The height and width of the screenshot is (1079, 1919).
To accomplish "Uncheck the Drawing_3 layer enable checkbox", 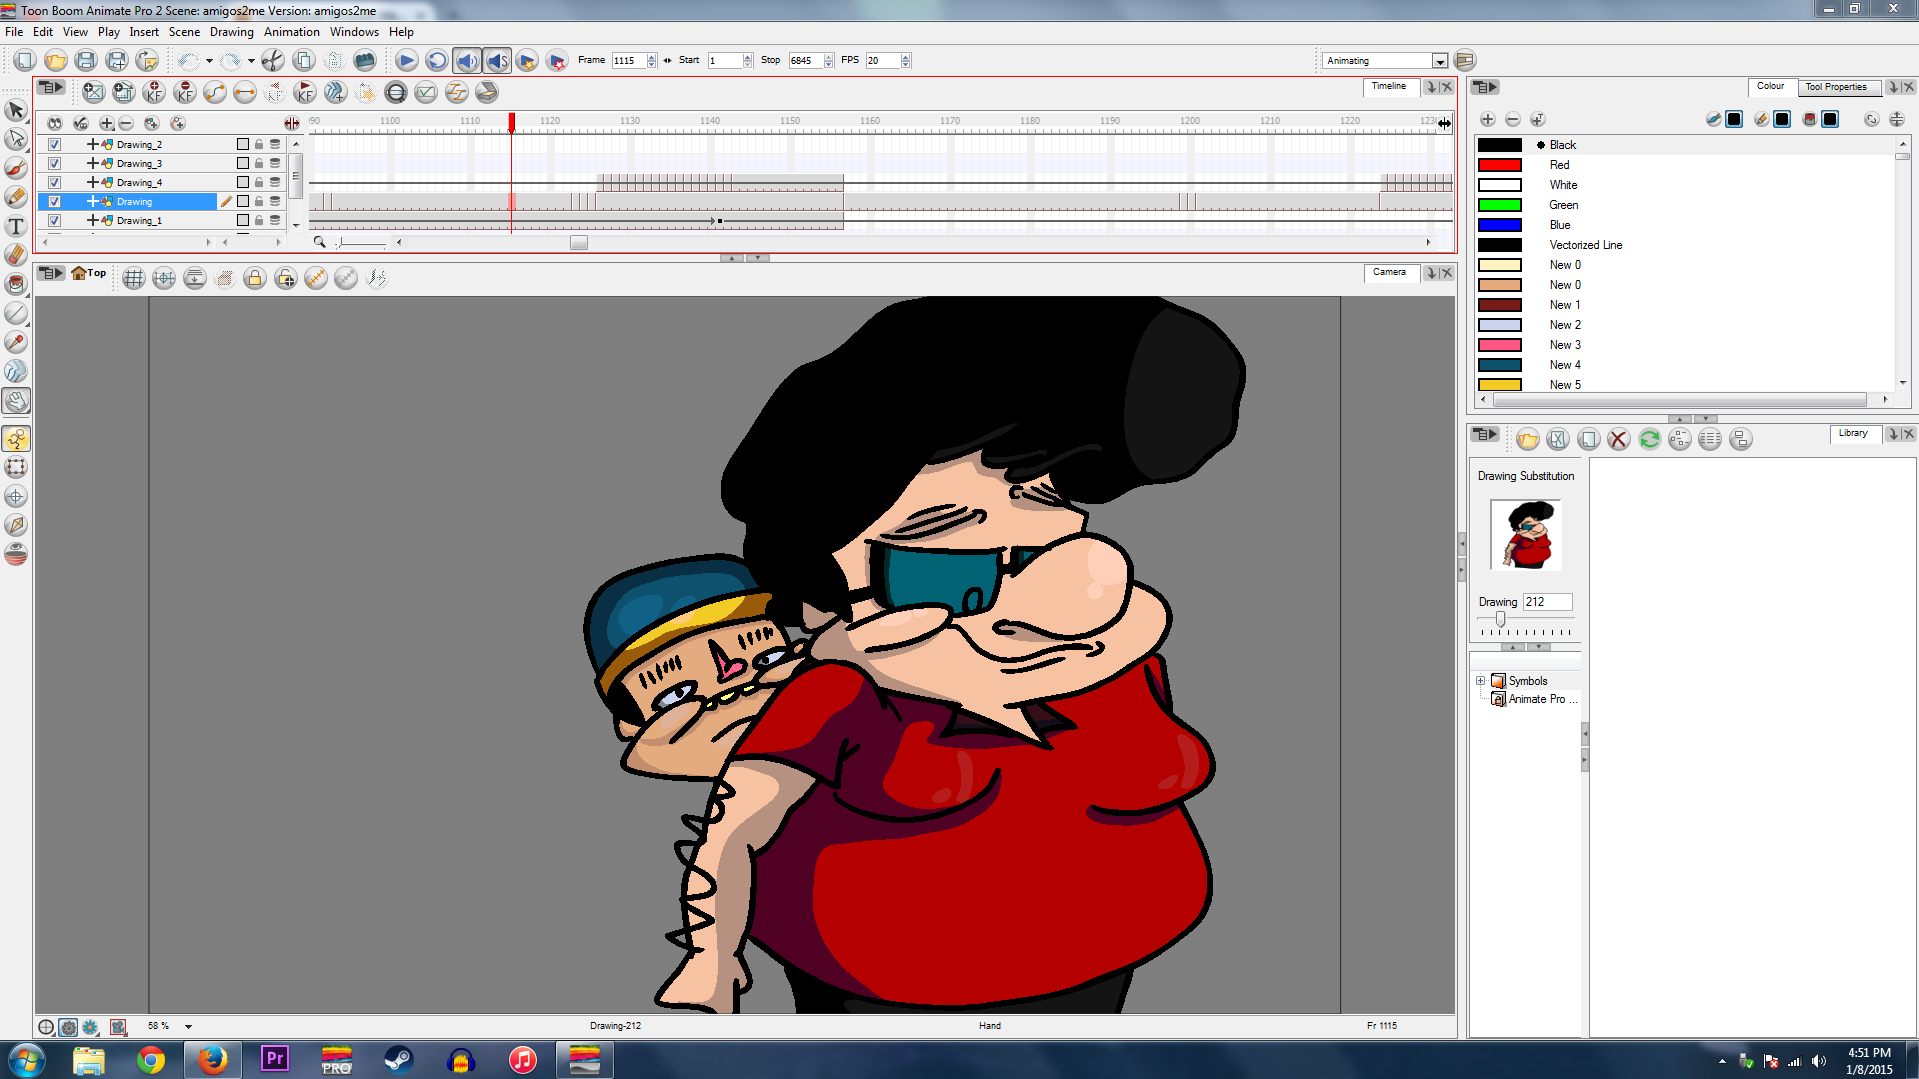I will point(55,163).
